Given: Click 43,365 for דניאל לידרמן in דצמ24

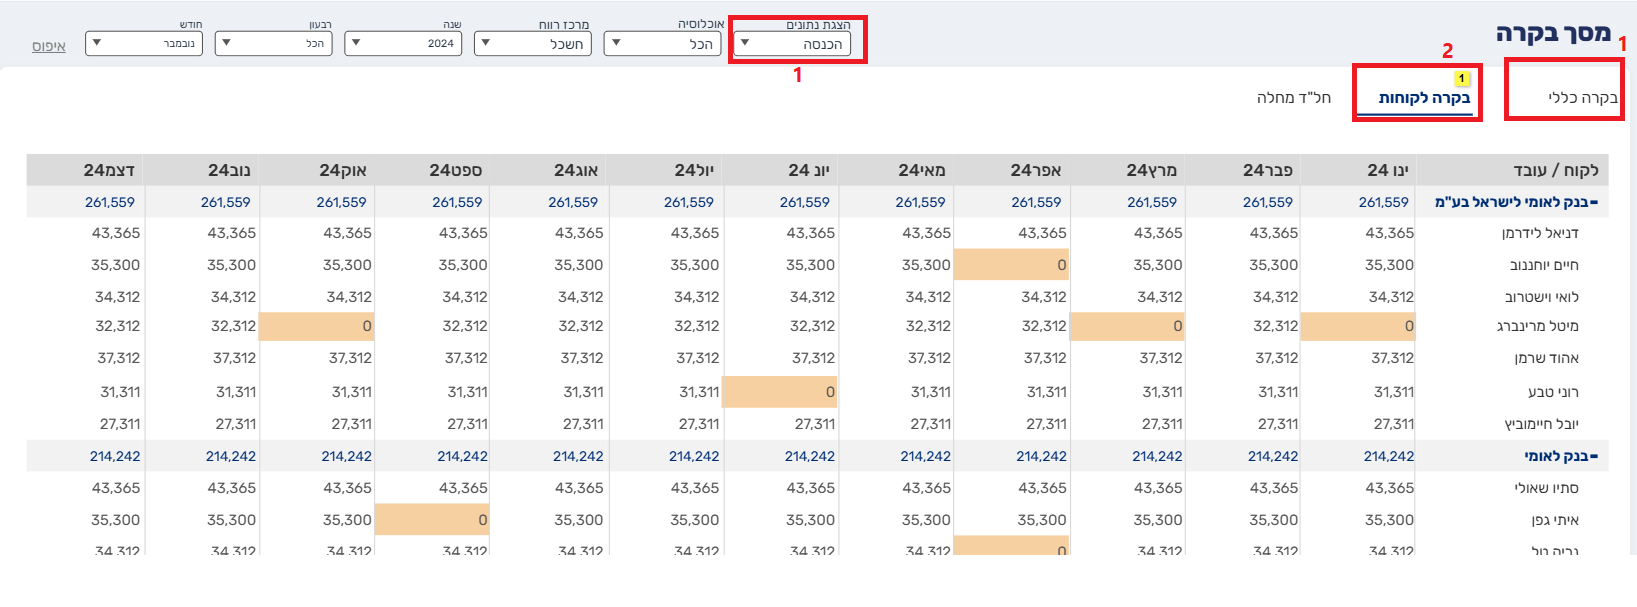Looking at the screenshot, I should pyautogui.click(x=116, y=233).
